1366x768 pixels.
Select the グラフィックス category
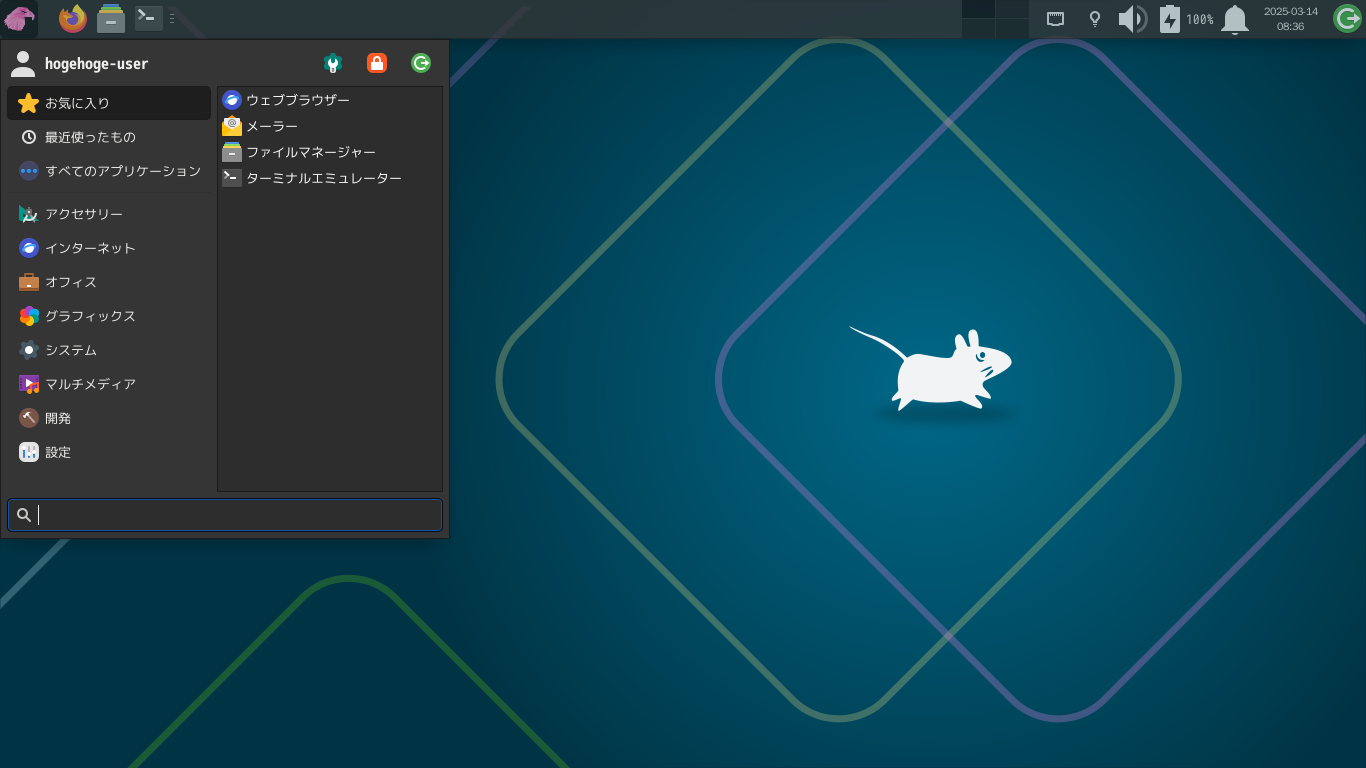[x=109, y=316]
